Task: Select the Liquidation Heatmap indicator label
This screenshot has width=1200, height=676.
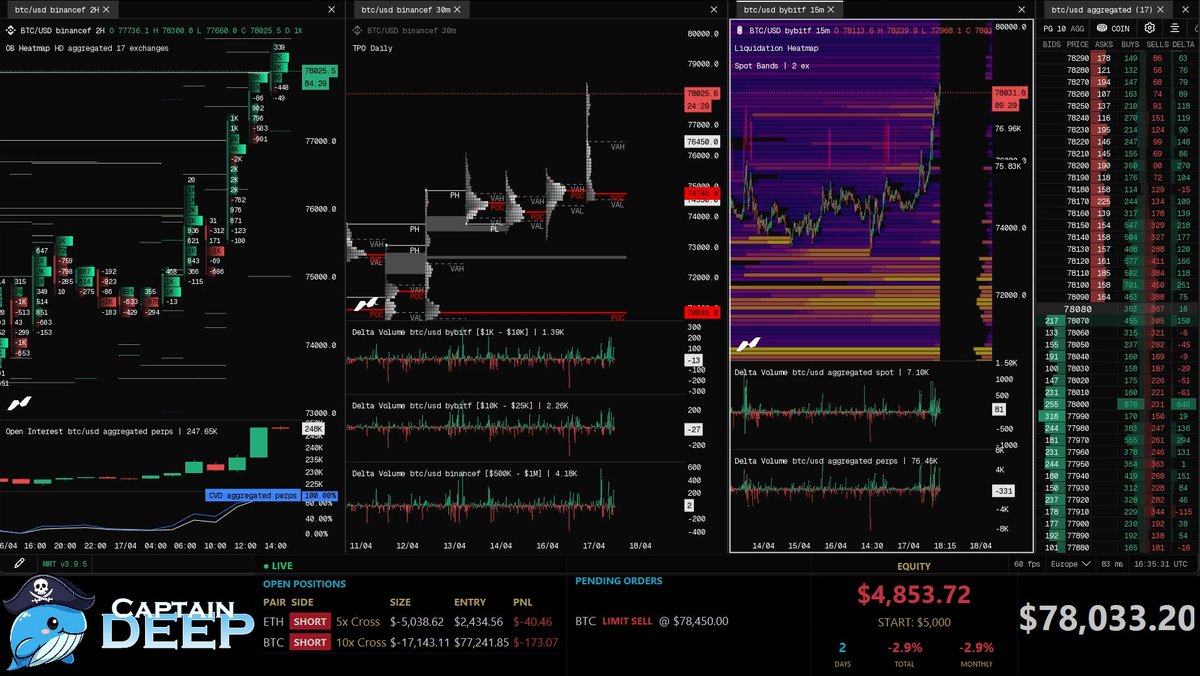Action: [777, 48]
